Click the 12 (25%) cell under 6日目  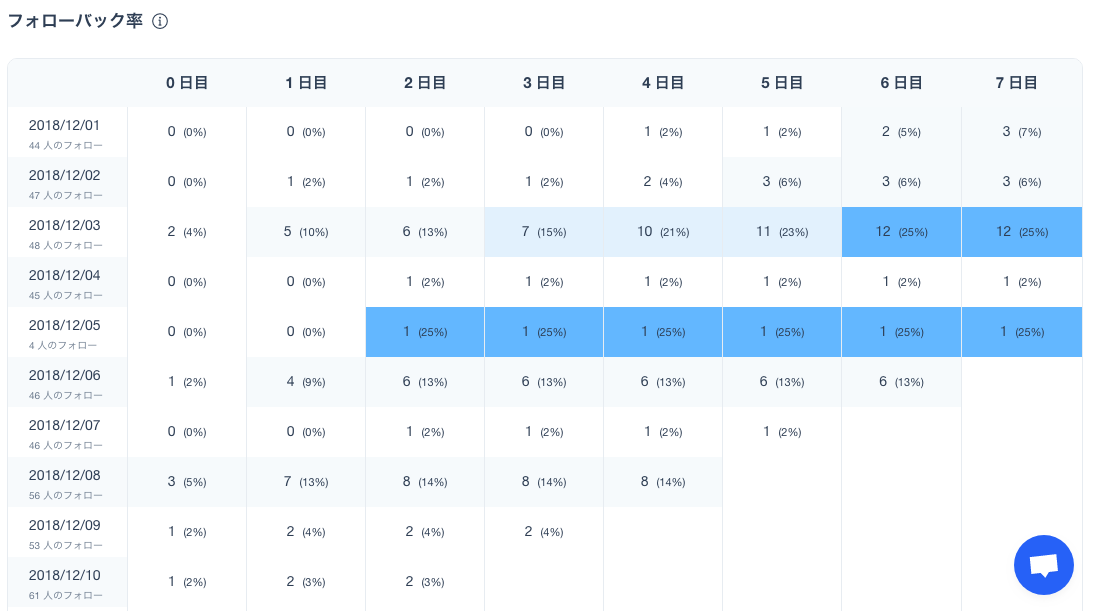pos(902,232)
